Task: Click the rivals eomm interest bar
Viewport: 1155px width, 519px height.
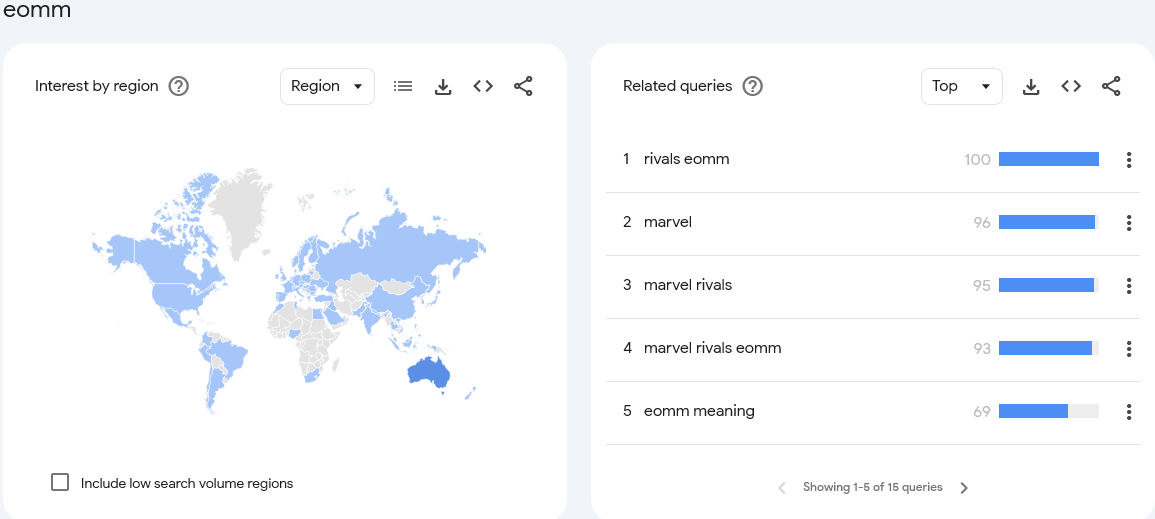Action: (1049, 159)
